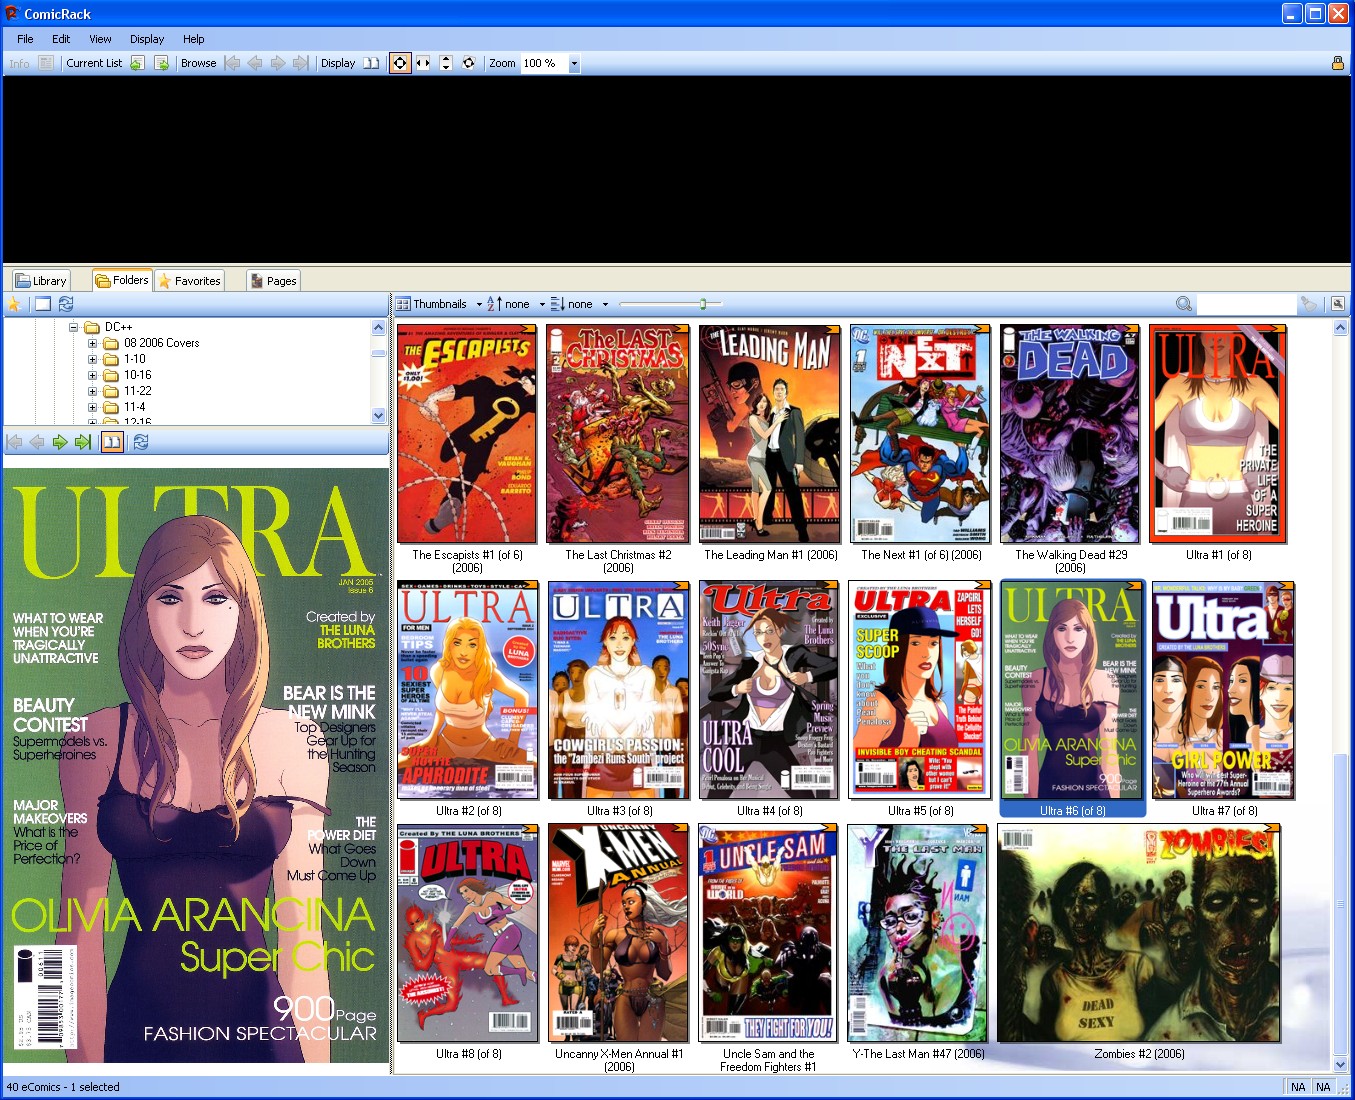Viewport: 1355px width, 1100px height.
Task: Click the clear search icon
Action: [1308, 304]
